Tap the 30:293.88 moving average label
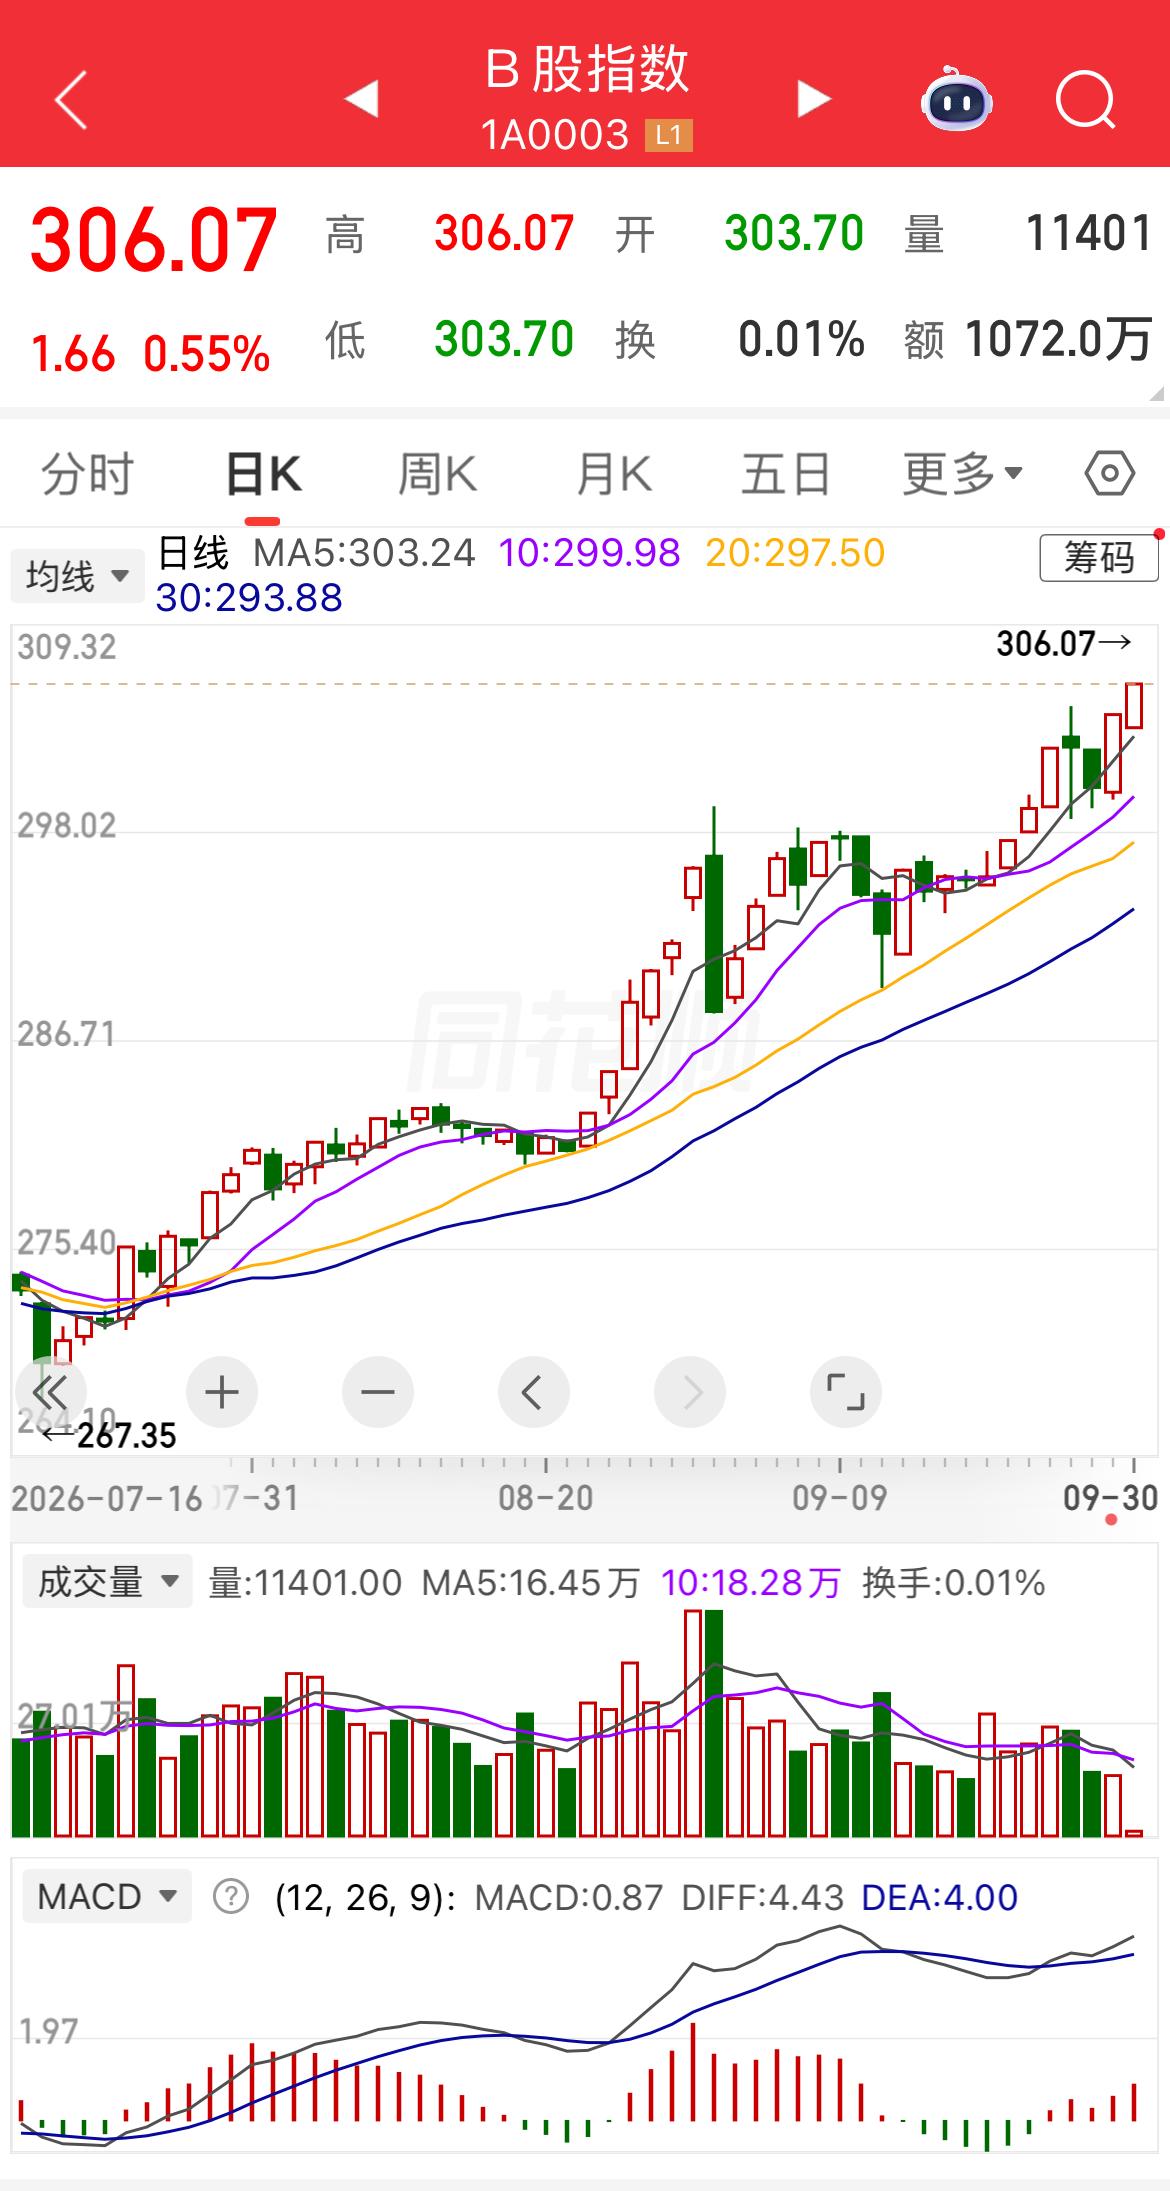Screen dimensions: 1170x2191 [x=249, y=598]
